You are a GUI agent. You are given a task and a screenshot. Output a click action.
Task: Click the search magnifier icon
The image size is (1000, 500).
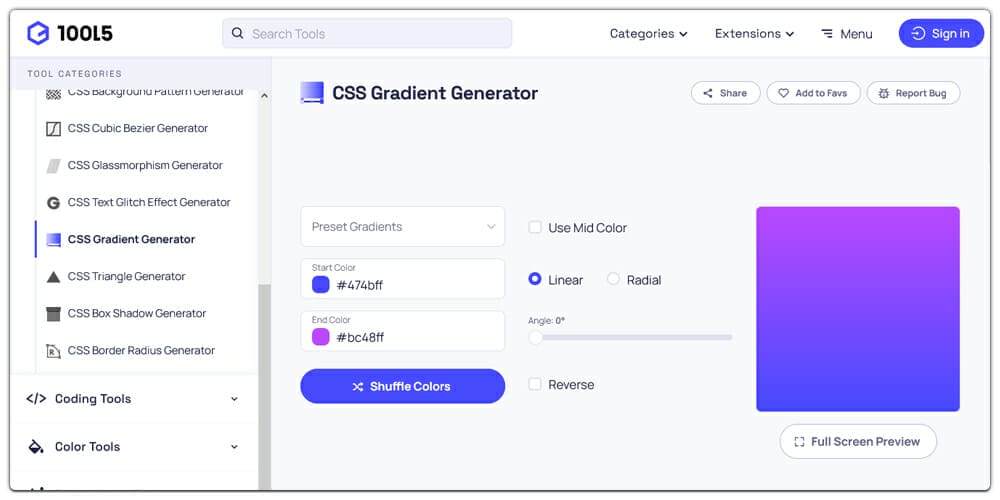pos(237,33)
